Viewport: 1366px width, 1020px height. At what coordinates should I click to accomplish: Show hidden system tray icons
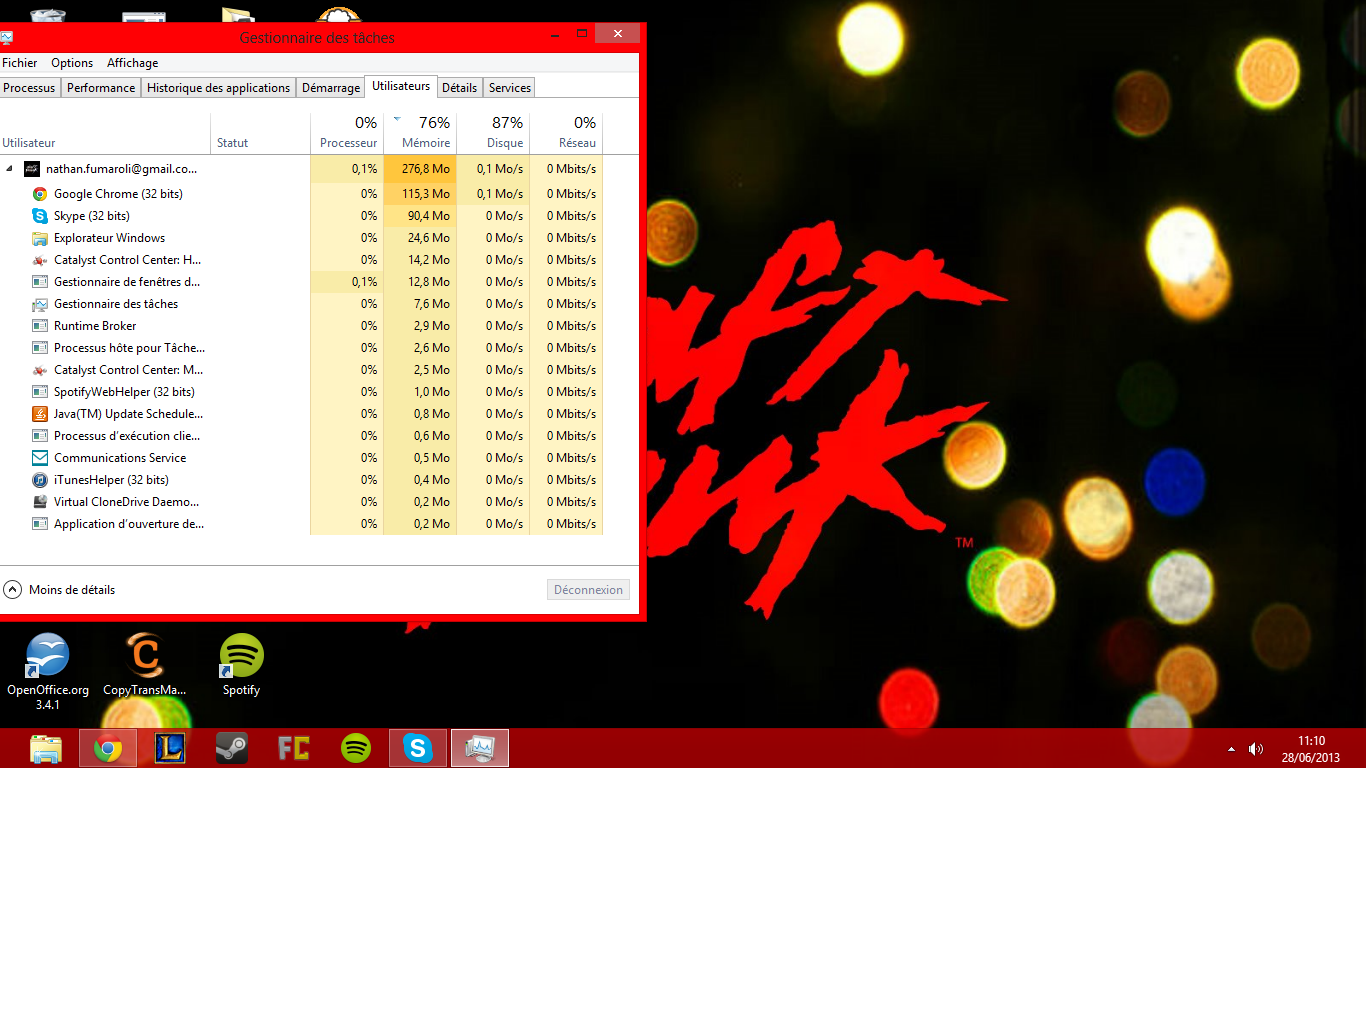click(1231, 749)
